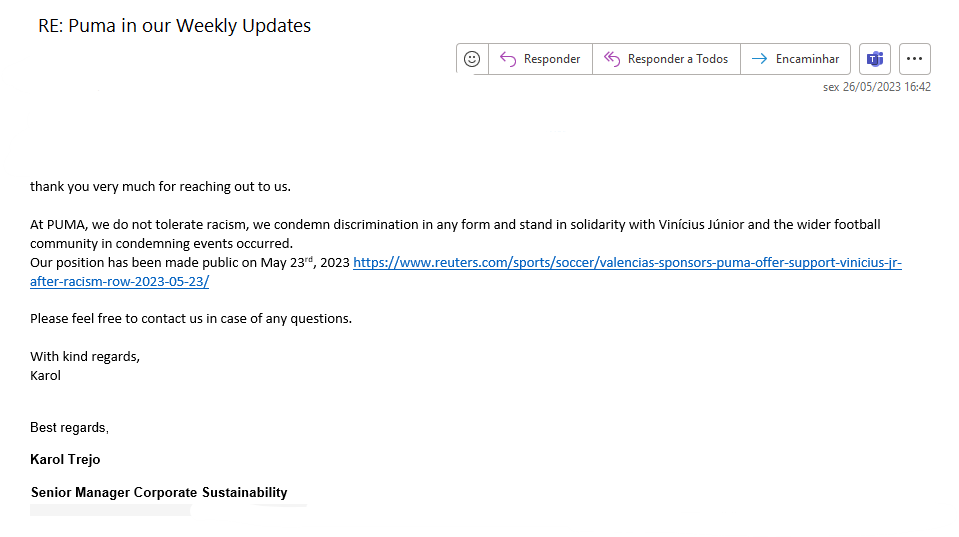Screen dimensions: 959x537
Task: Click the 'Best regards,' closing line
Action: 69,428
